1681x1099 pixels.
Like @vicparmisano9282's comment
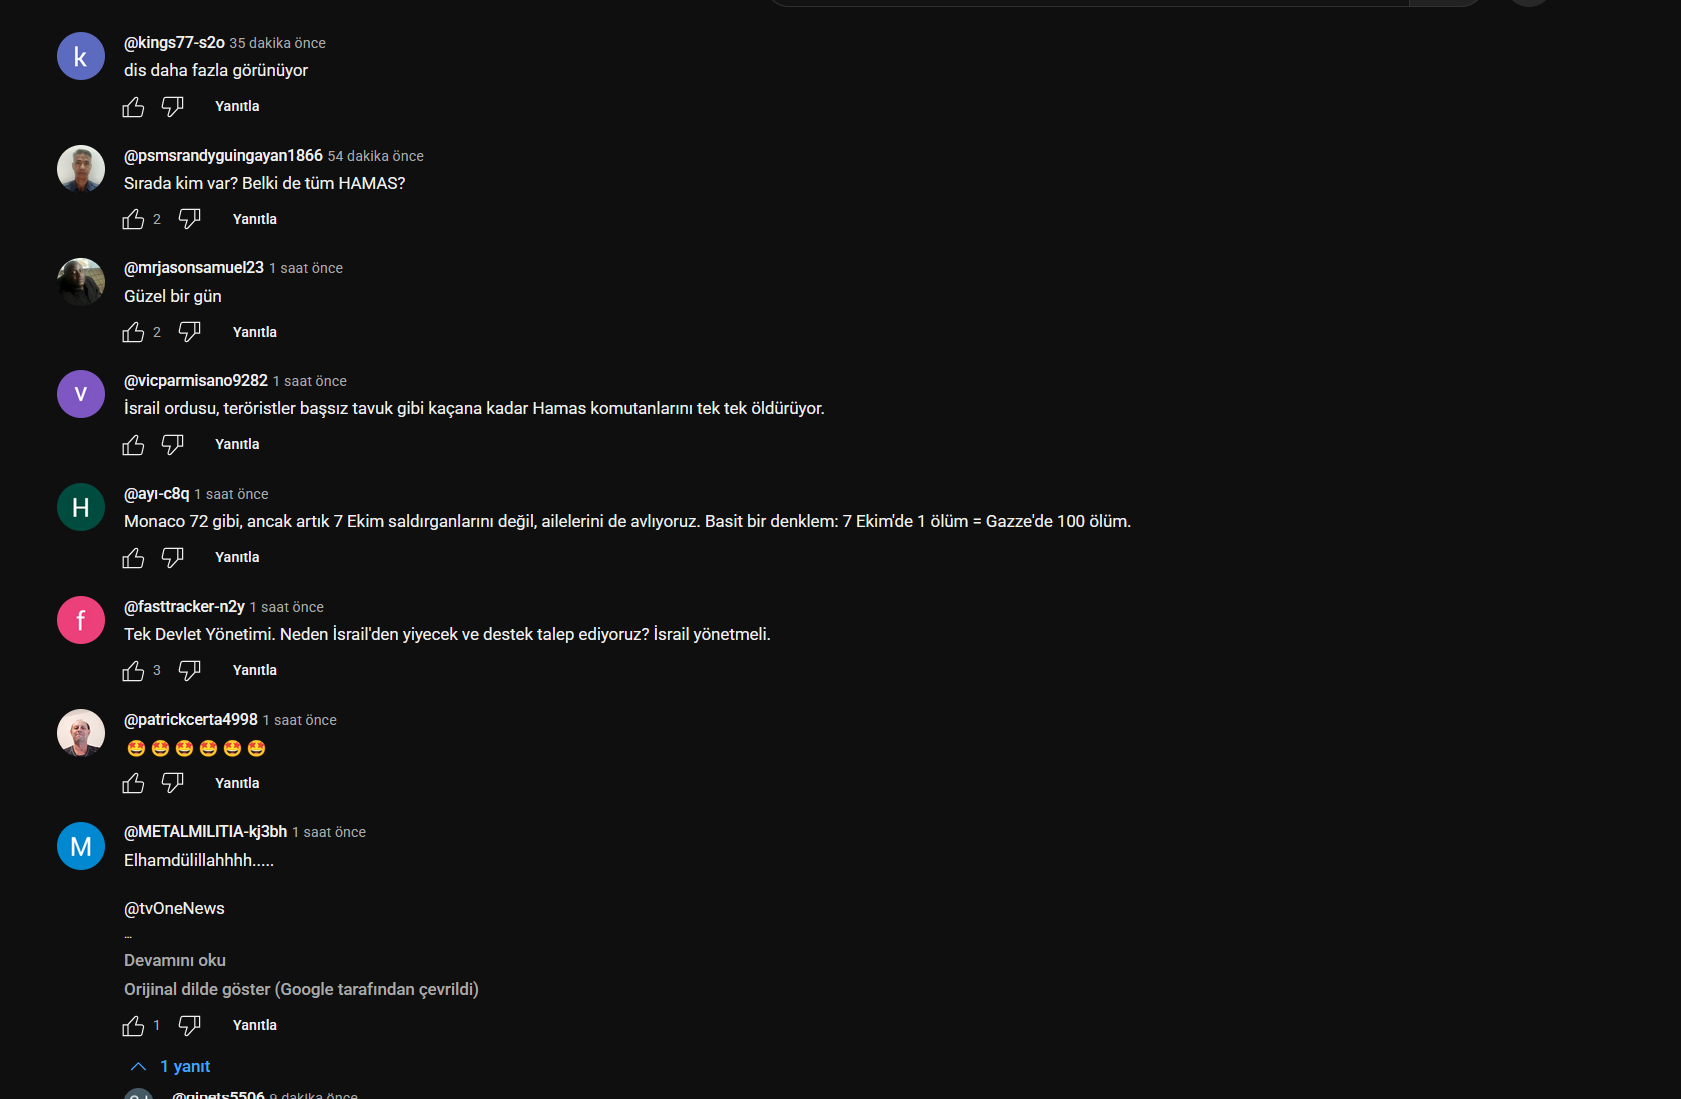coord(133,445)
